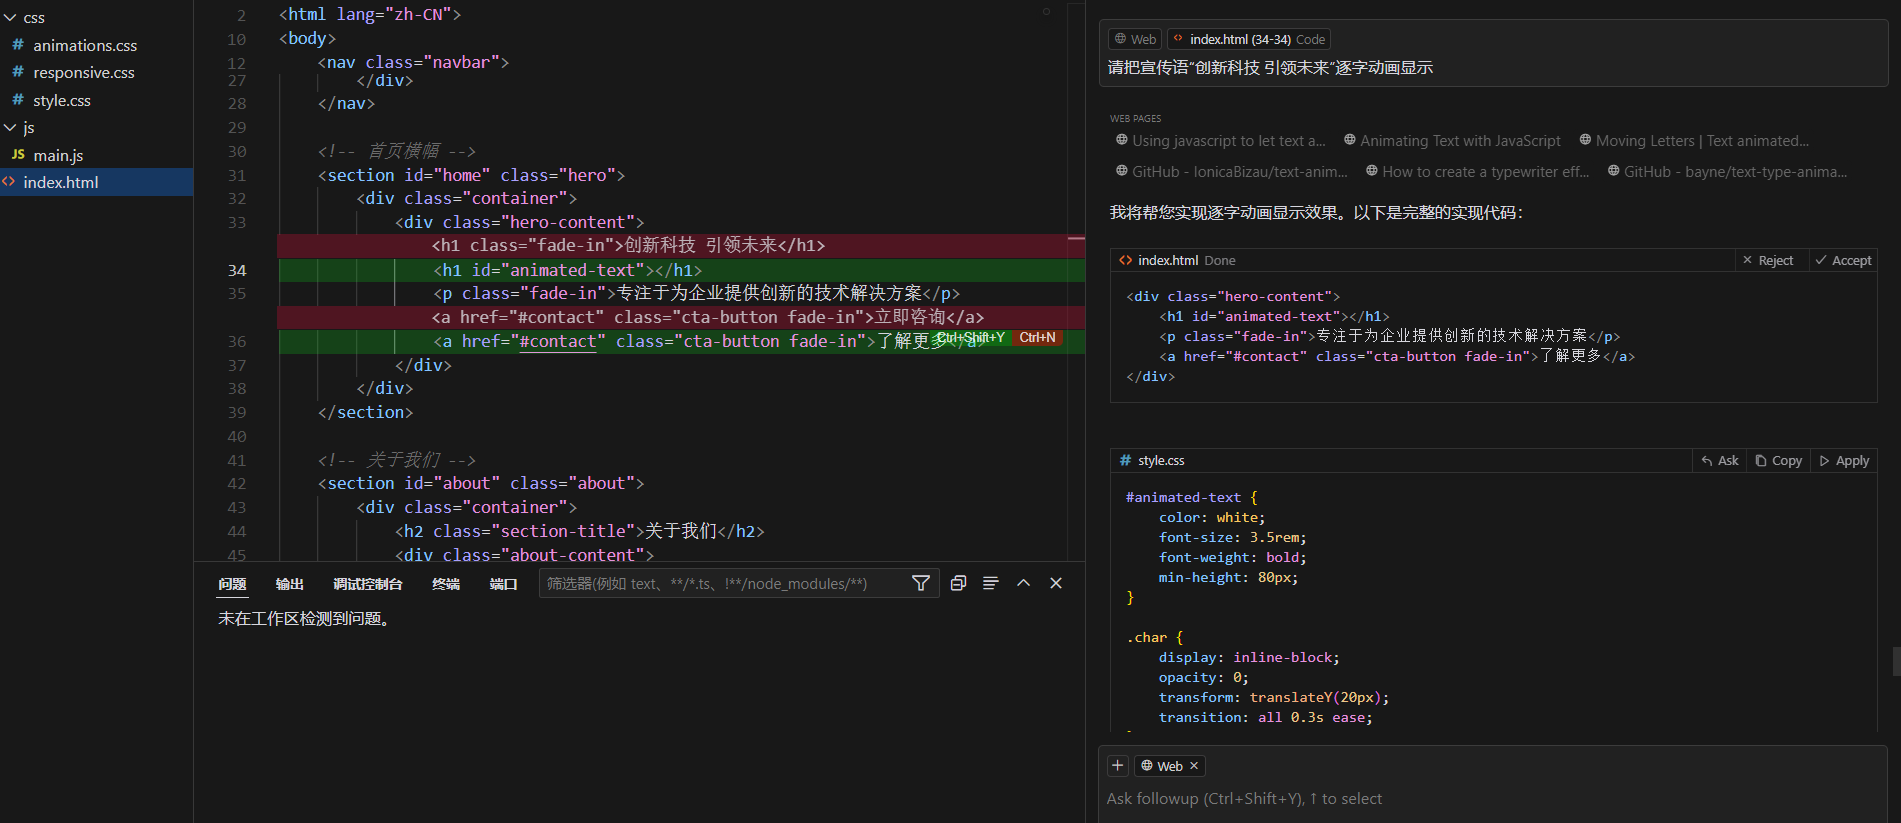Click the added line h1 id="animated-text"
The height and width of the screenshot is (823, 1901).
coord(568,270)
